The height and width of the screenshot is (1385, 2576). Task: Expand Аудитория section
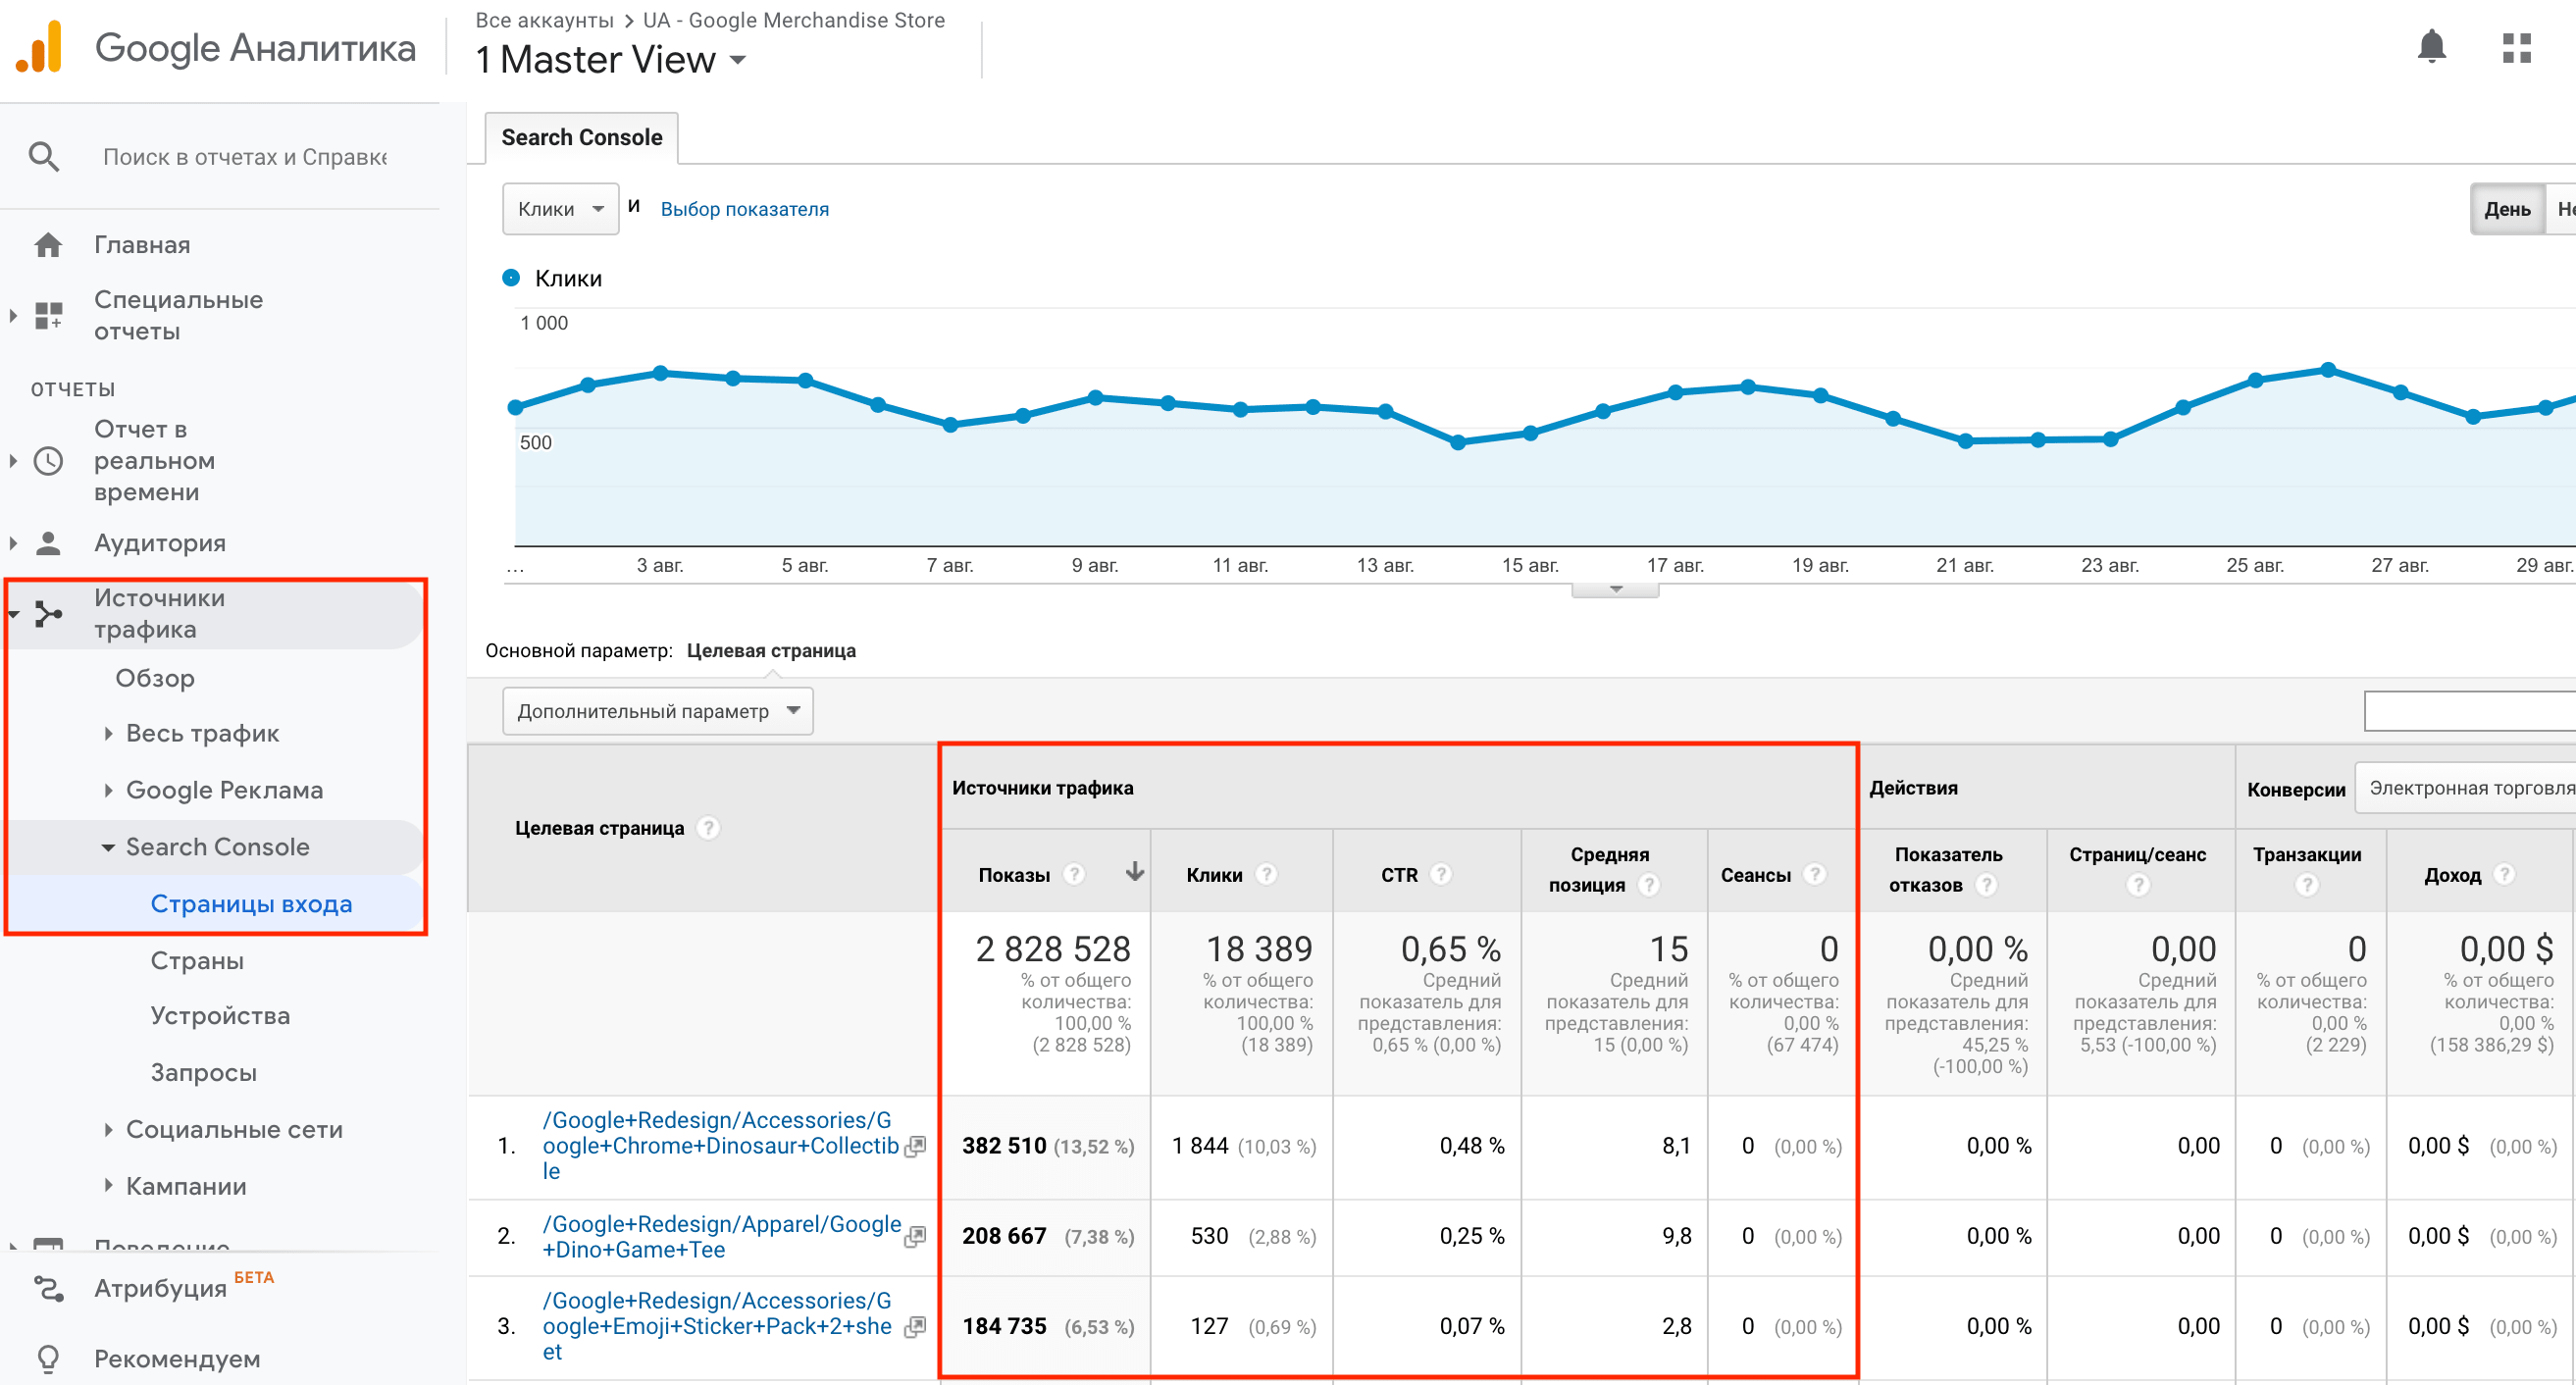tap(13, 543)
